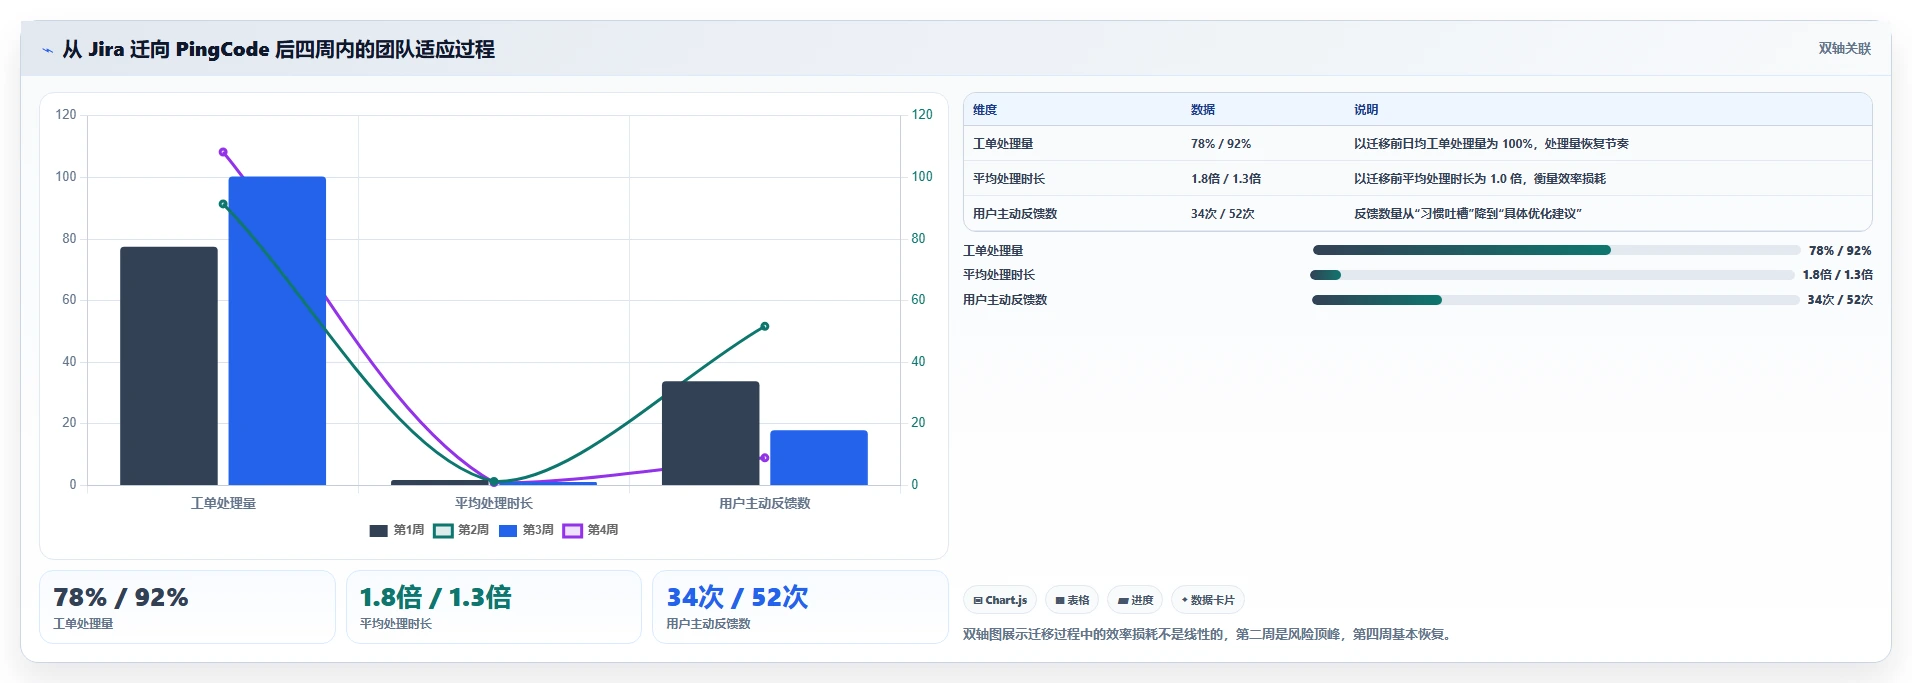The height and width of the screenshot is (683, 1912).
Task: Select the dark 第1周 bar above 工单处理量
Action: [169, 366]
